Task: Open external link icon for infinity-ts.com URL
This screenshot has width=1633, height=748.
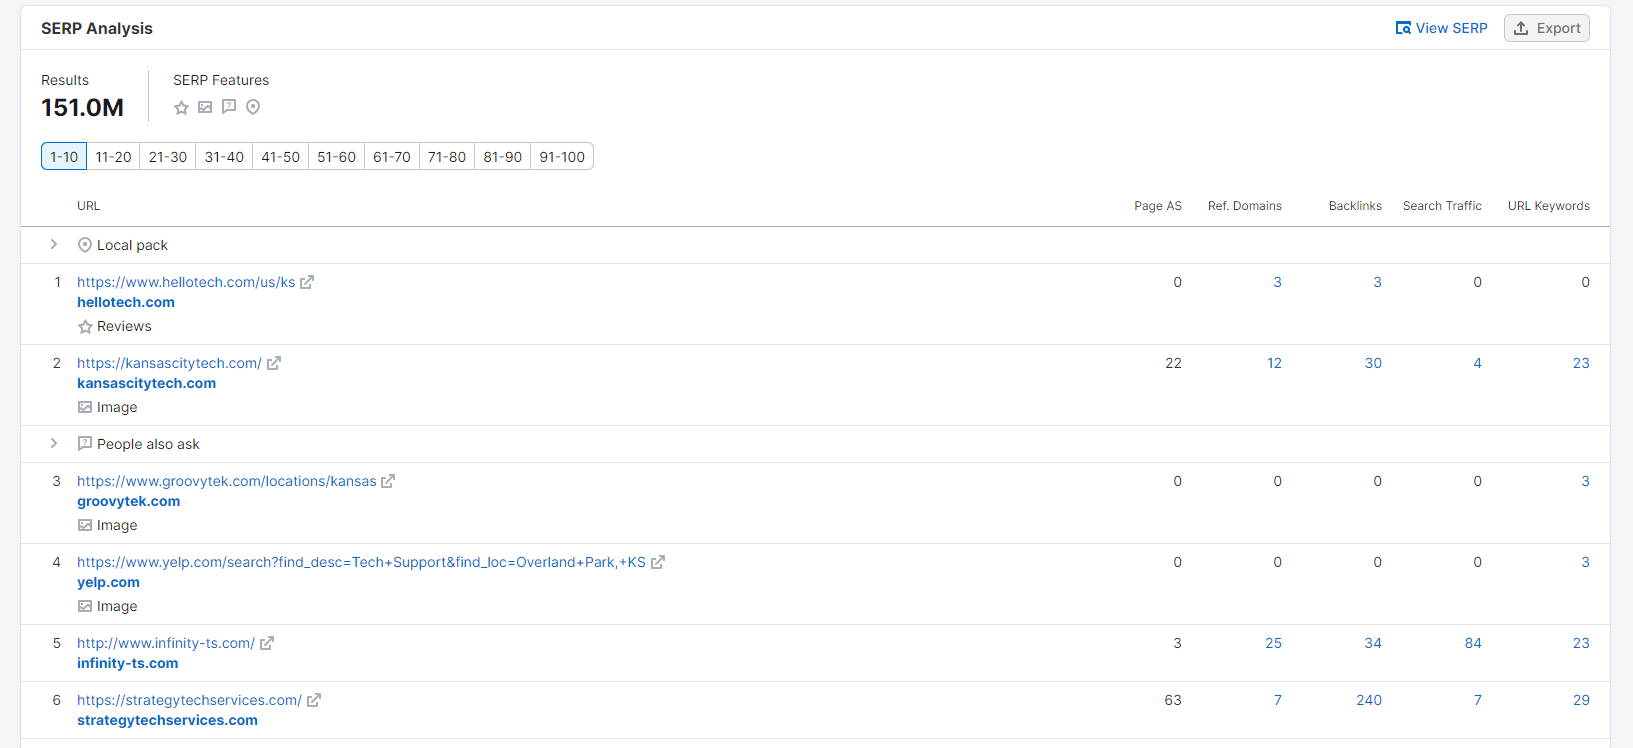Action: tap(267, 644)
